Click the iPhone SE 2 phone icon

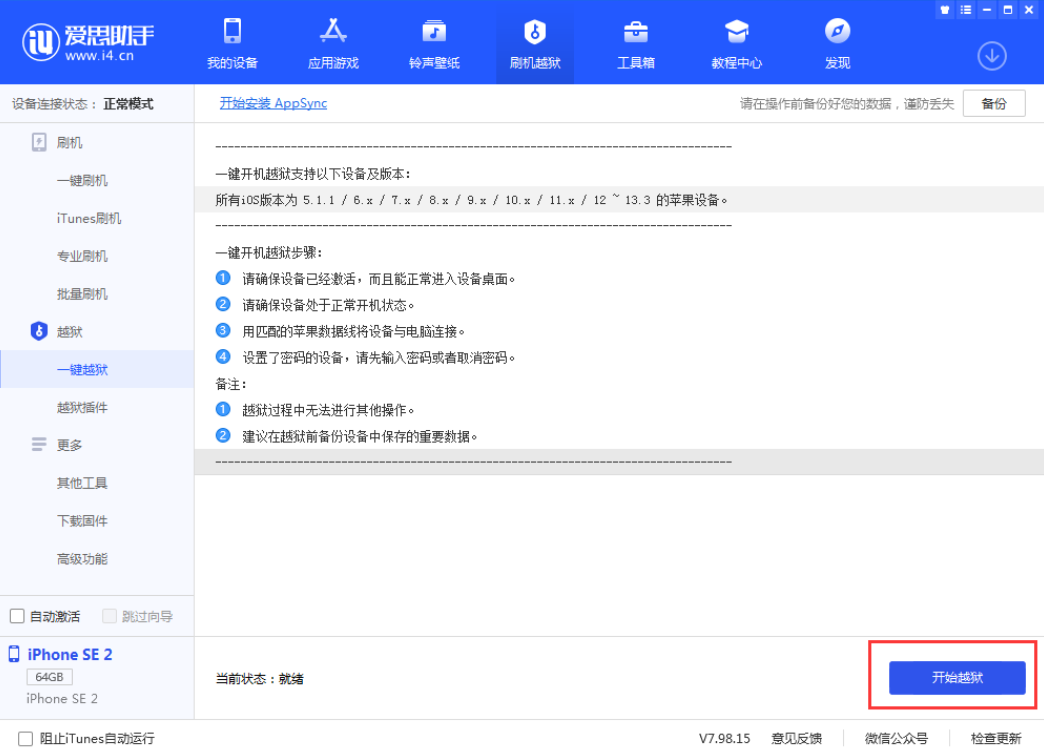pos(14,654)
